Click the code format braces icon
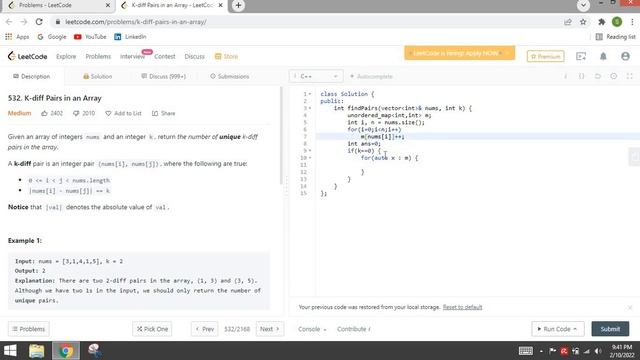The image size is (640, 360). [581, 76]
